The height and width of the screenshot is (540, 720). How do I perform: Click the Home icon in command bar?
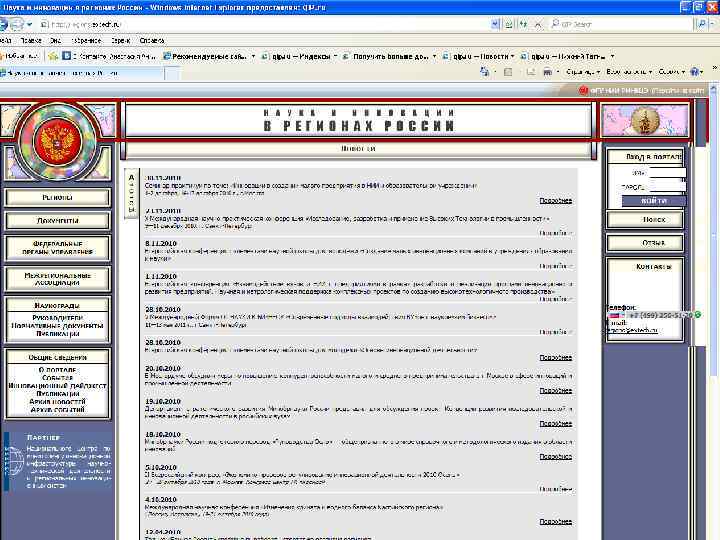(484, 72)
